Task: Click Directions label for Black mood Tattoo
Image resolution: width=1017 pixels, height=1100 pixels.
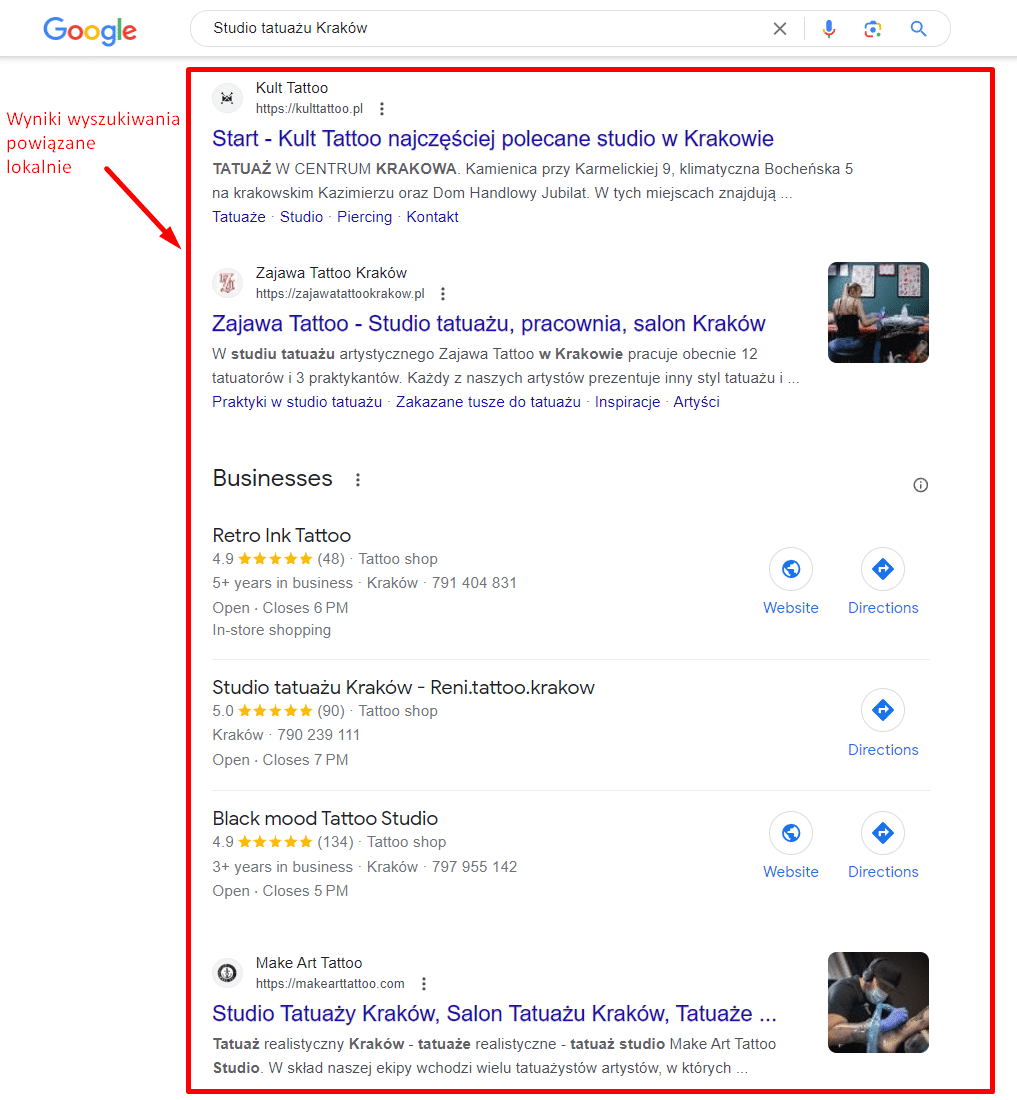Action: (x=883, y=872)
